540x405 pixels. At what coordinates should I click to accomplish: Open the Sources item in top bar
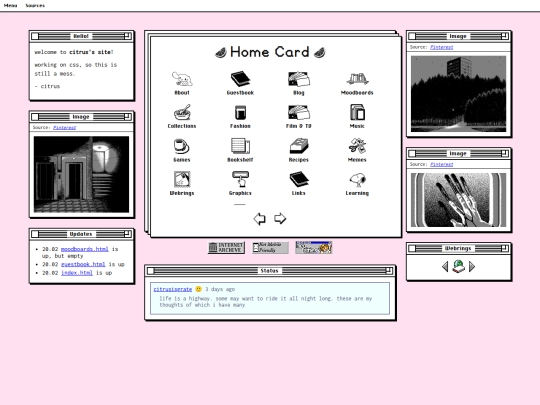coord(35,6)
